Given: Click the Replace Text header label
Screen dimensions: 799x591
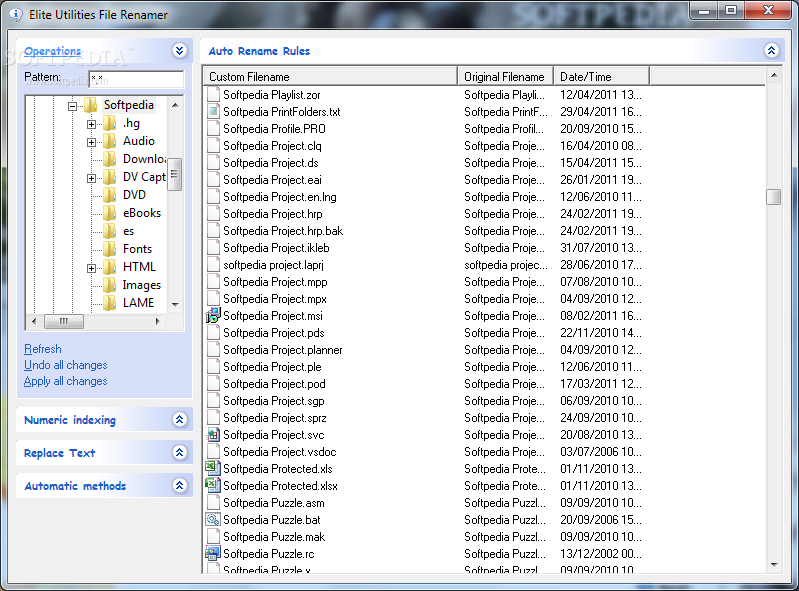Looking at the screenshot, I should [60, 453].
